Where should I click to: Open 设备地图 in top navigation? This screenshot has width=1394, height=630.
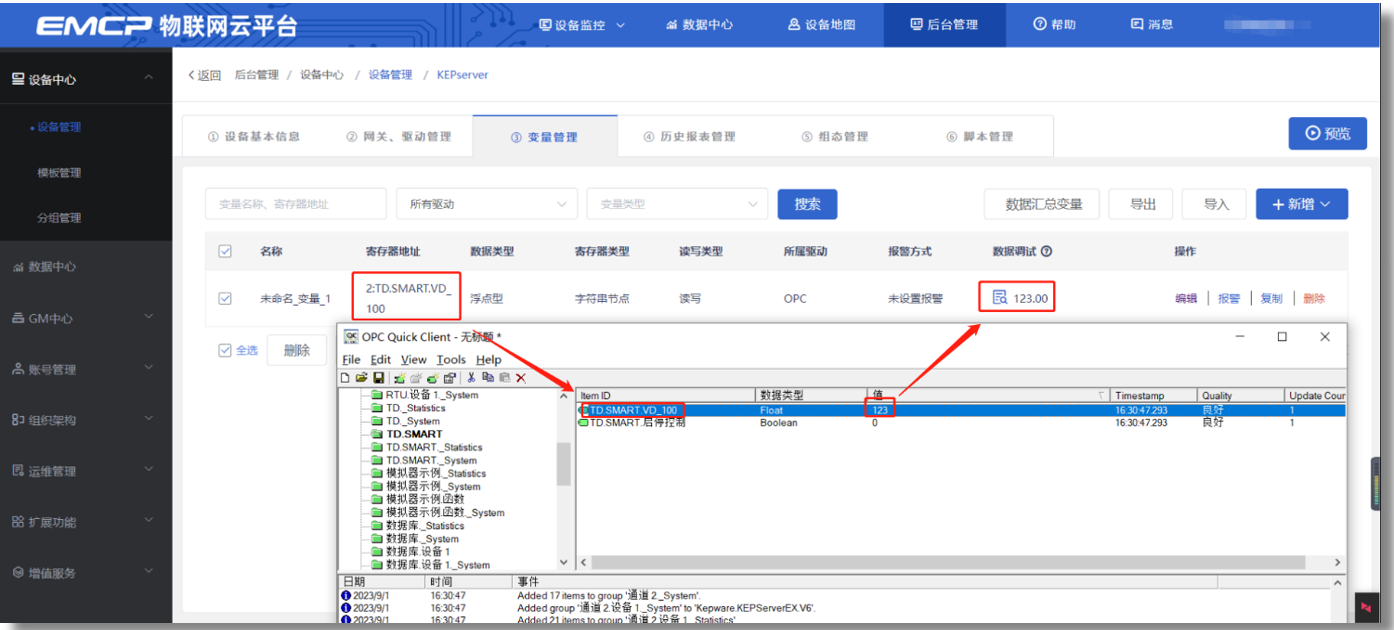pos(822,25)
